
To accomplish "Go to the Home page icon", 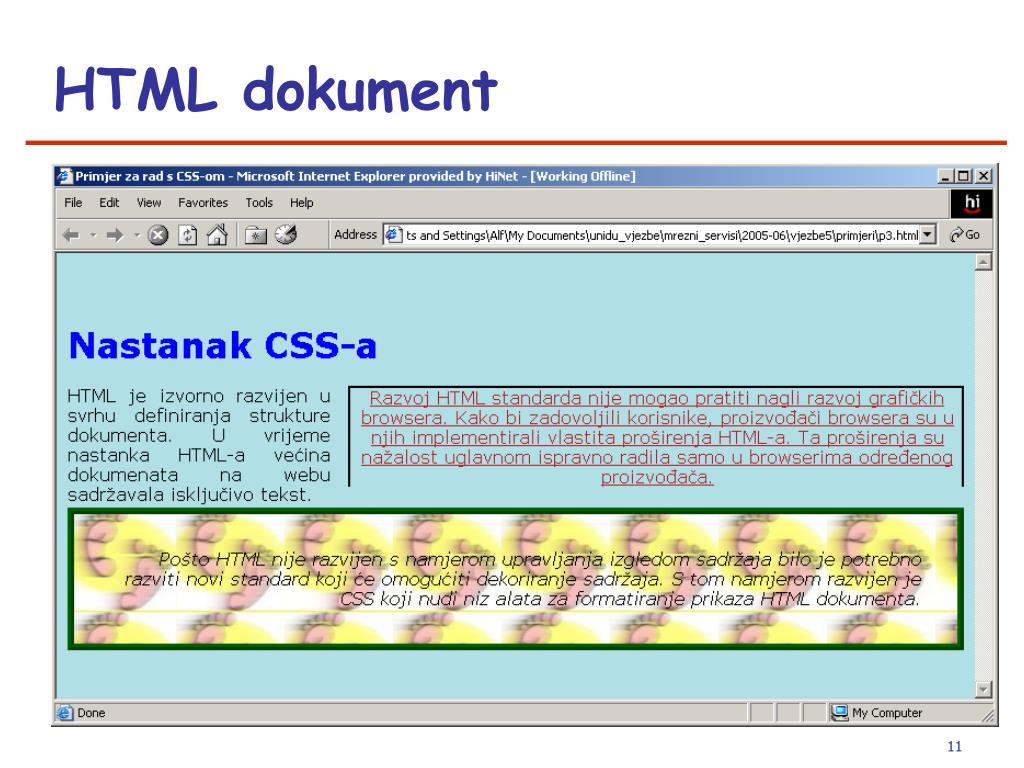I will [x=217, y=234].
